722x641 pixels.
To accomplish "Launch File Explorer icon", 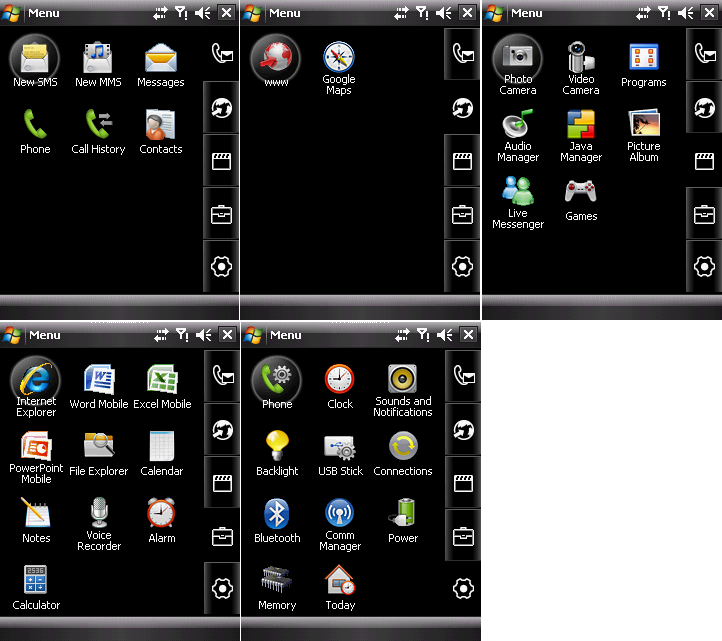I will pyautogui.click(x=99, y=445).
